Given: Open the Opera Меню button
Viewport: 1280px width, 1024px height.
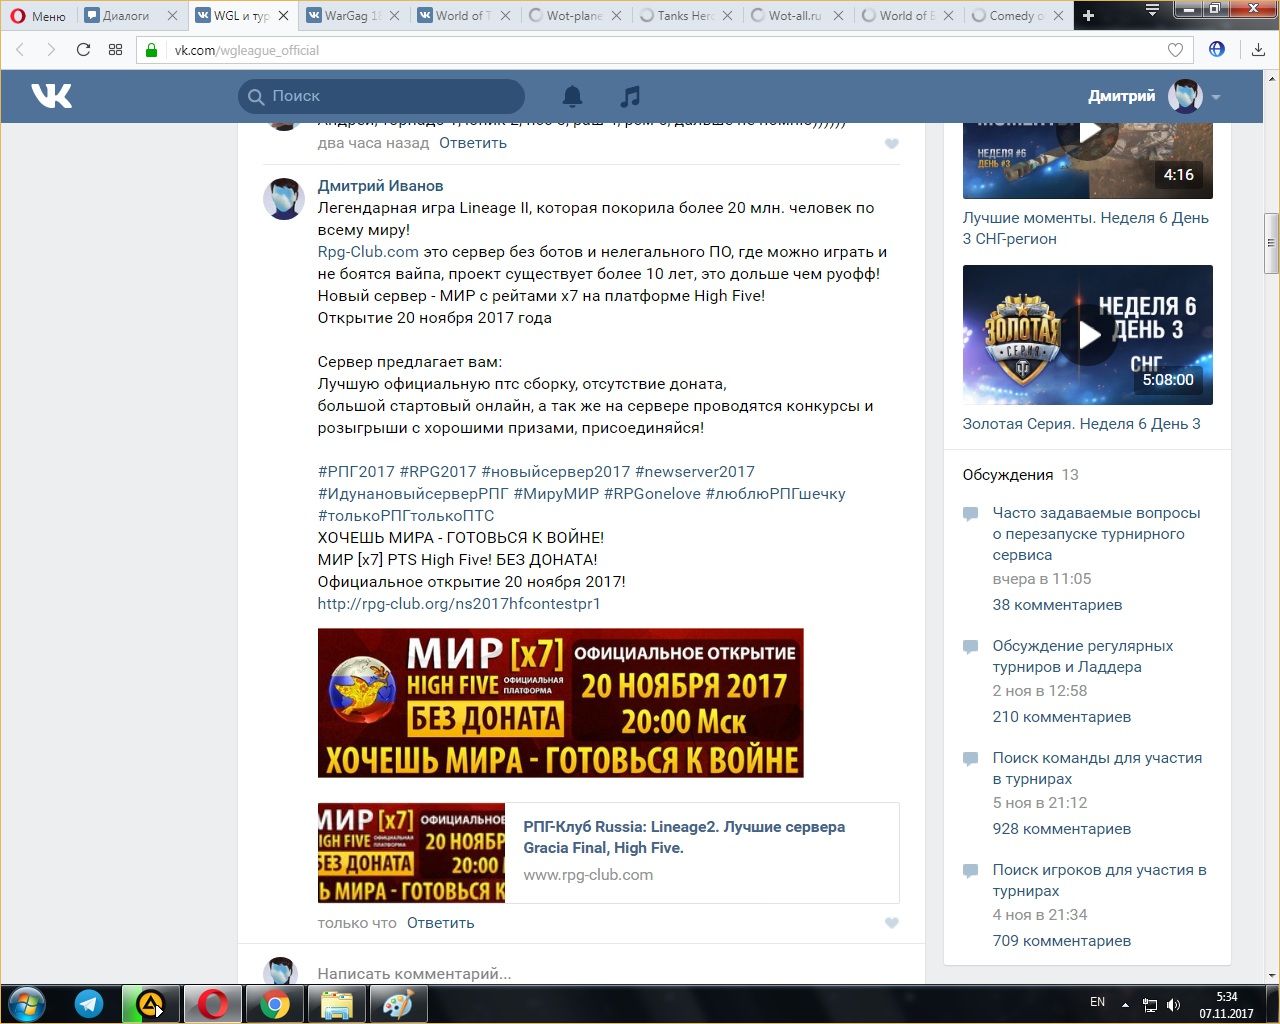Looking at the screenshot, I should [x=38, y=16].
